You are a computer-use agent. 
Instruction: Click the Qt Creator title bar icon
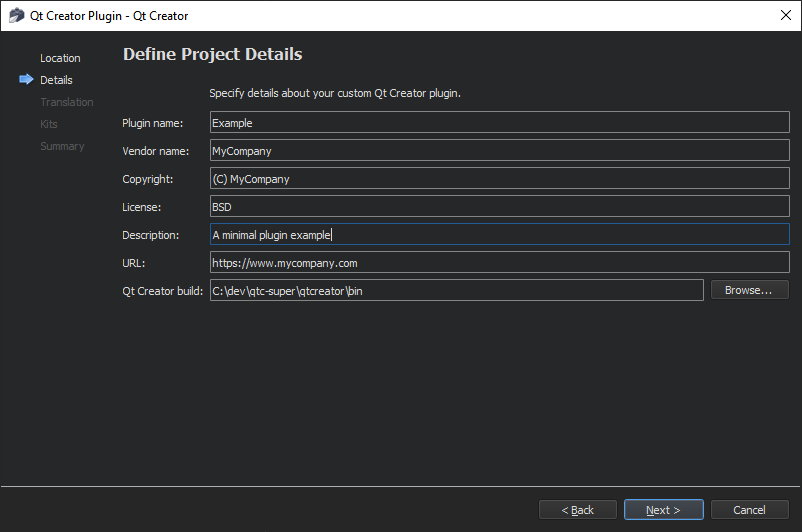pos(17,16)
